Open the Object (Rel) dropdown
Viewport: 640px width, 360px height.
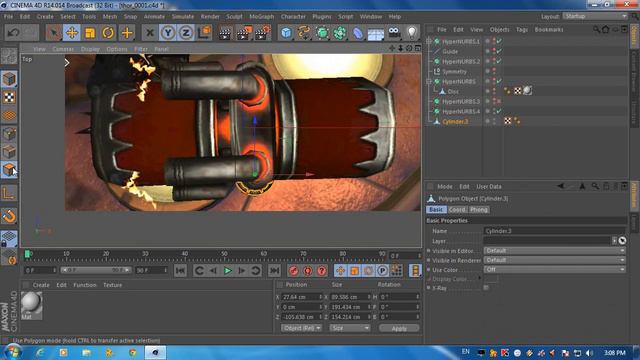[301, 328]
